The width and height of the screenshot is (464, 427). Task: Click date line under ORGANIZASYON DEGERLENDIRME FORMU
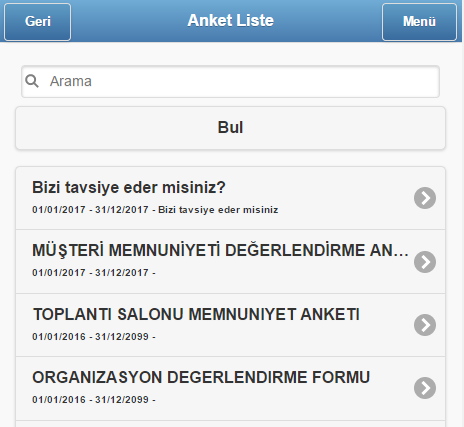94,400
